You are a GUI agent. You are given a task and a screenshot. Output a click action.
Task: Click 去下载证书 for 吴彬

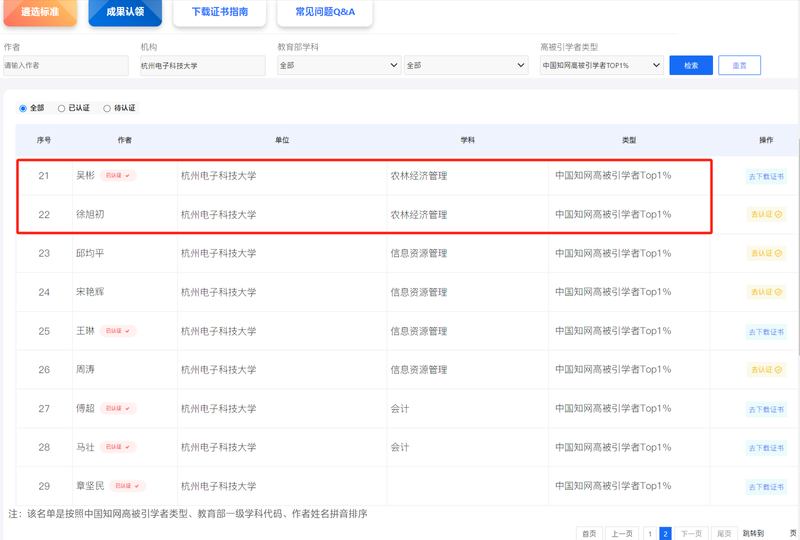pos(766,177)
